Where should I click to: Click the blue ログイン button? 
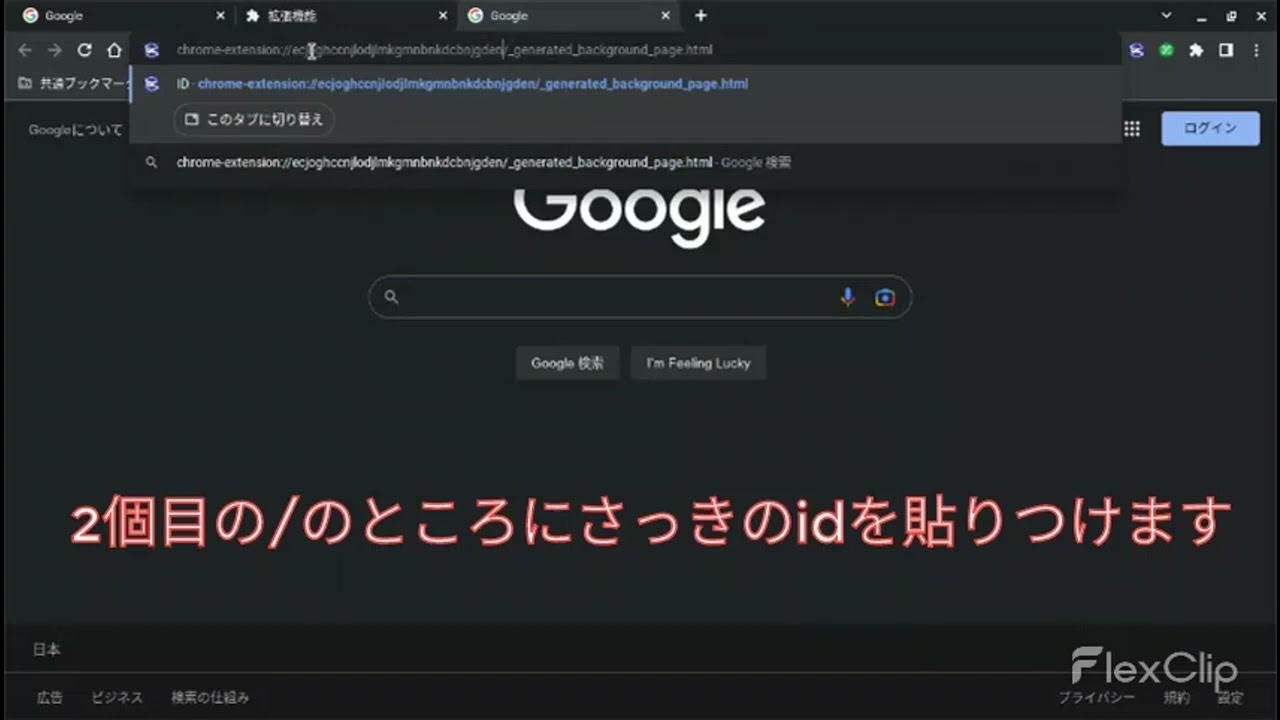(1210, 129)
